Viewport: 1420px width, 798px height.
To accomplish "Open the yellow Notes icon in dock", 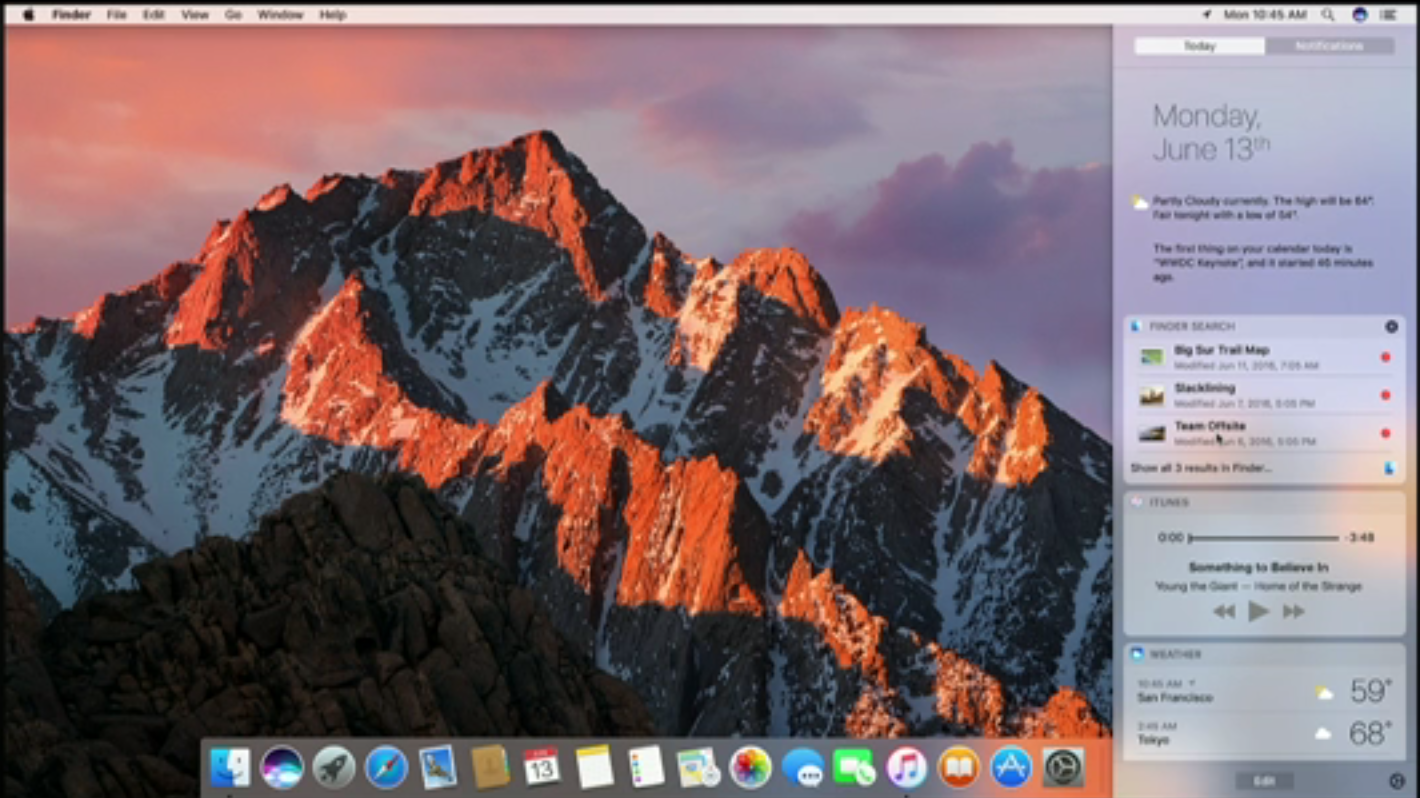I will click(x=594, y=768).
